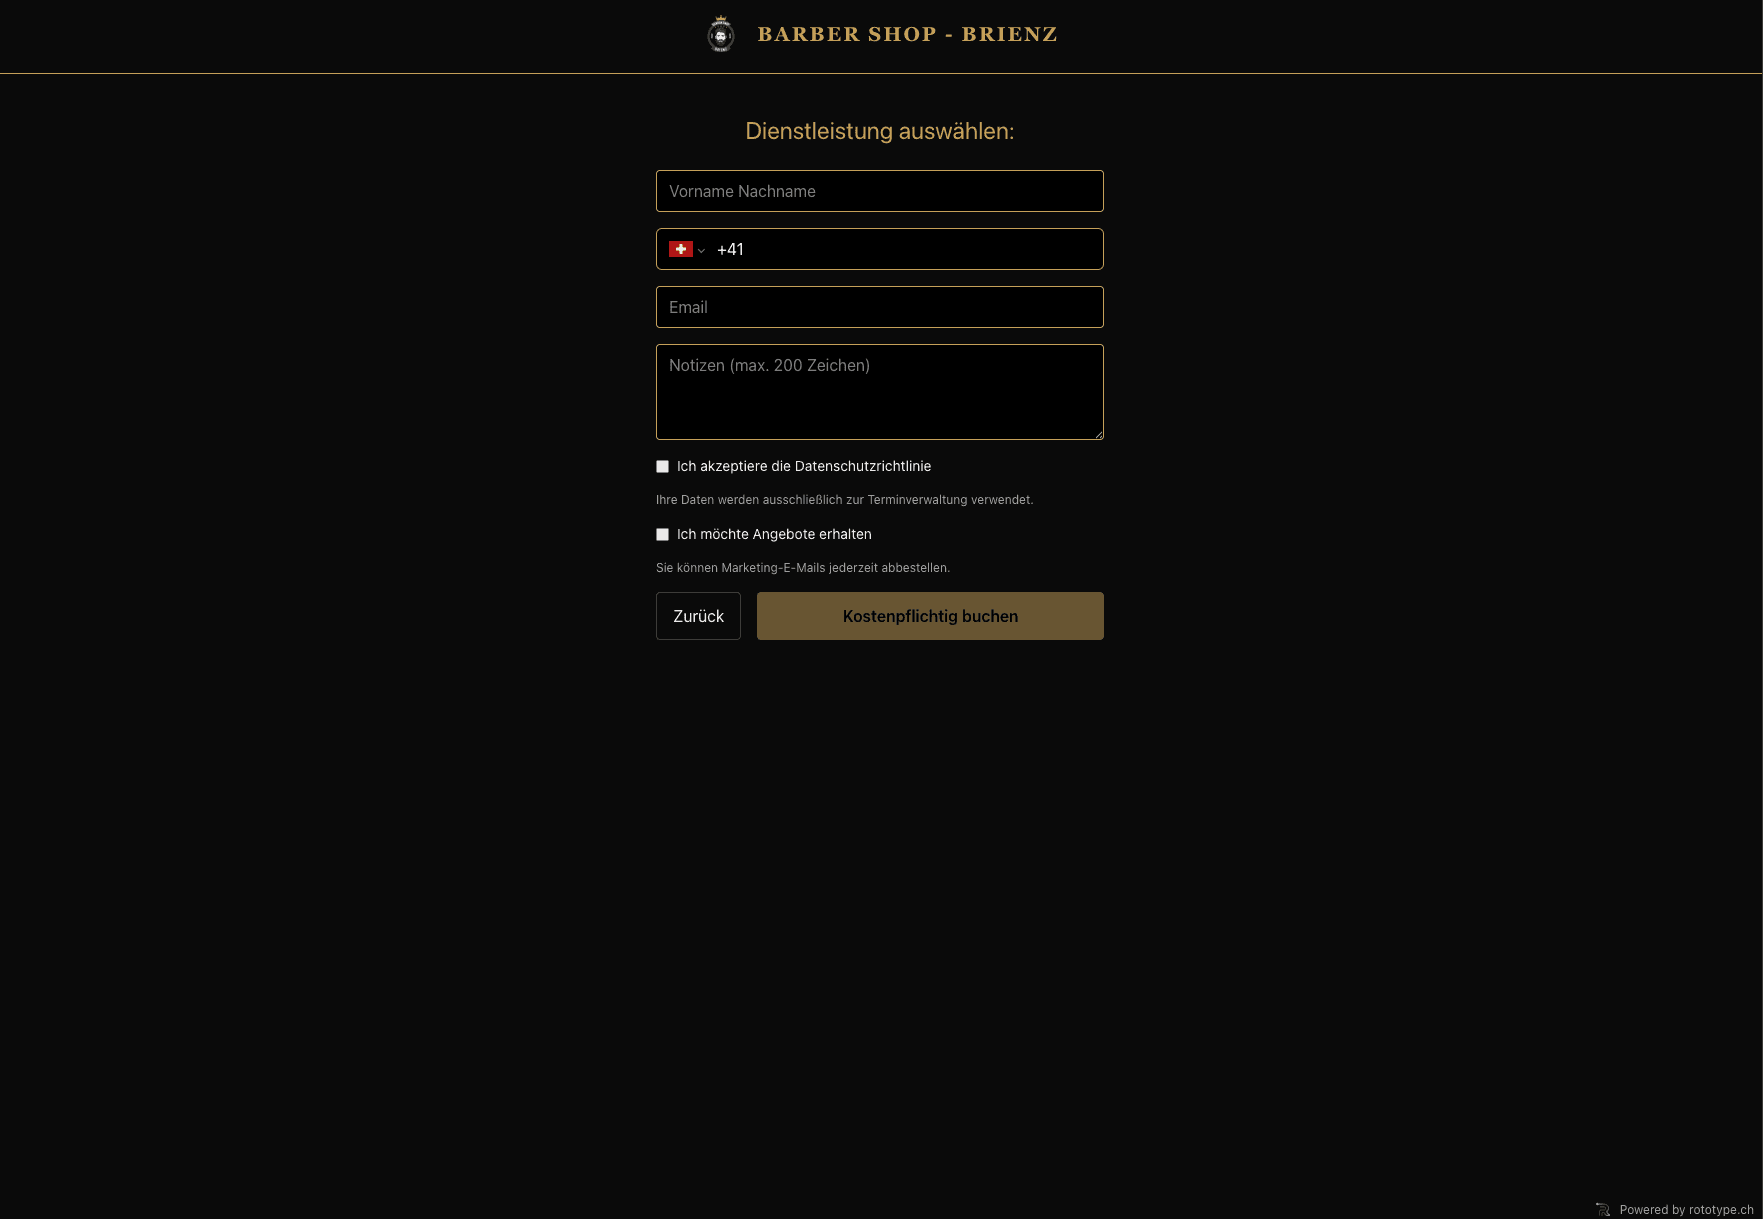Click inside the Notizen text area
This screenshot has height=1219, width=1763.
[x=879, y=392]
